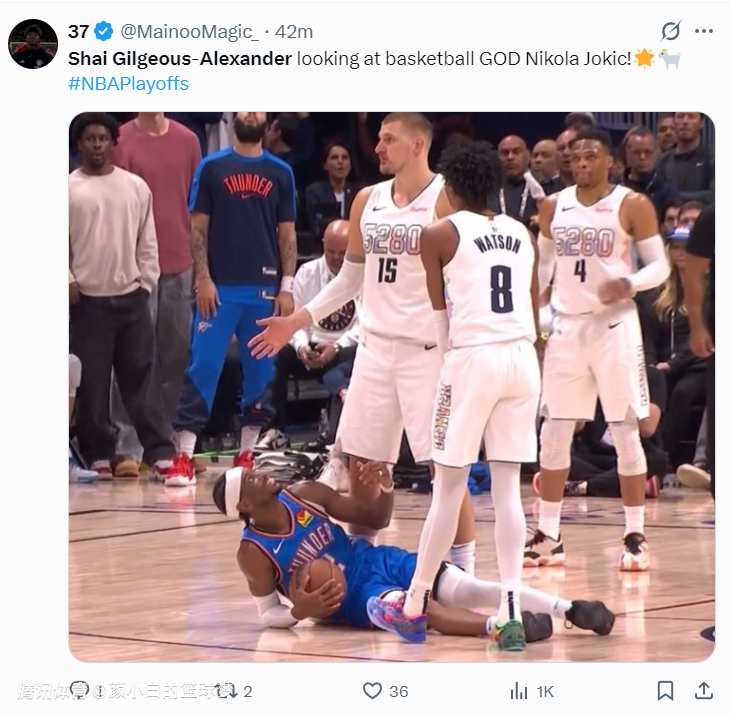Click the reply speech bubble icon

[x=79, y=690]
